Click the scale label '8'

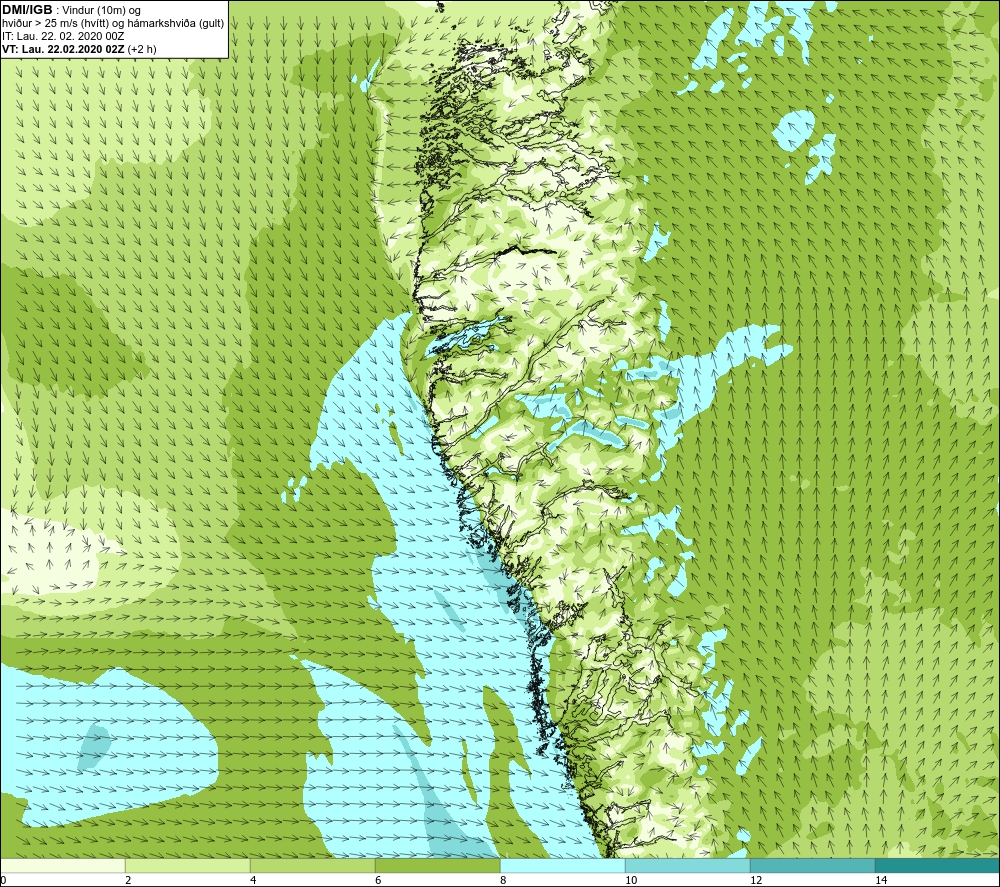503,881
